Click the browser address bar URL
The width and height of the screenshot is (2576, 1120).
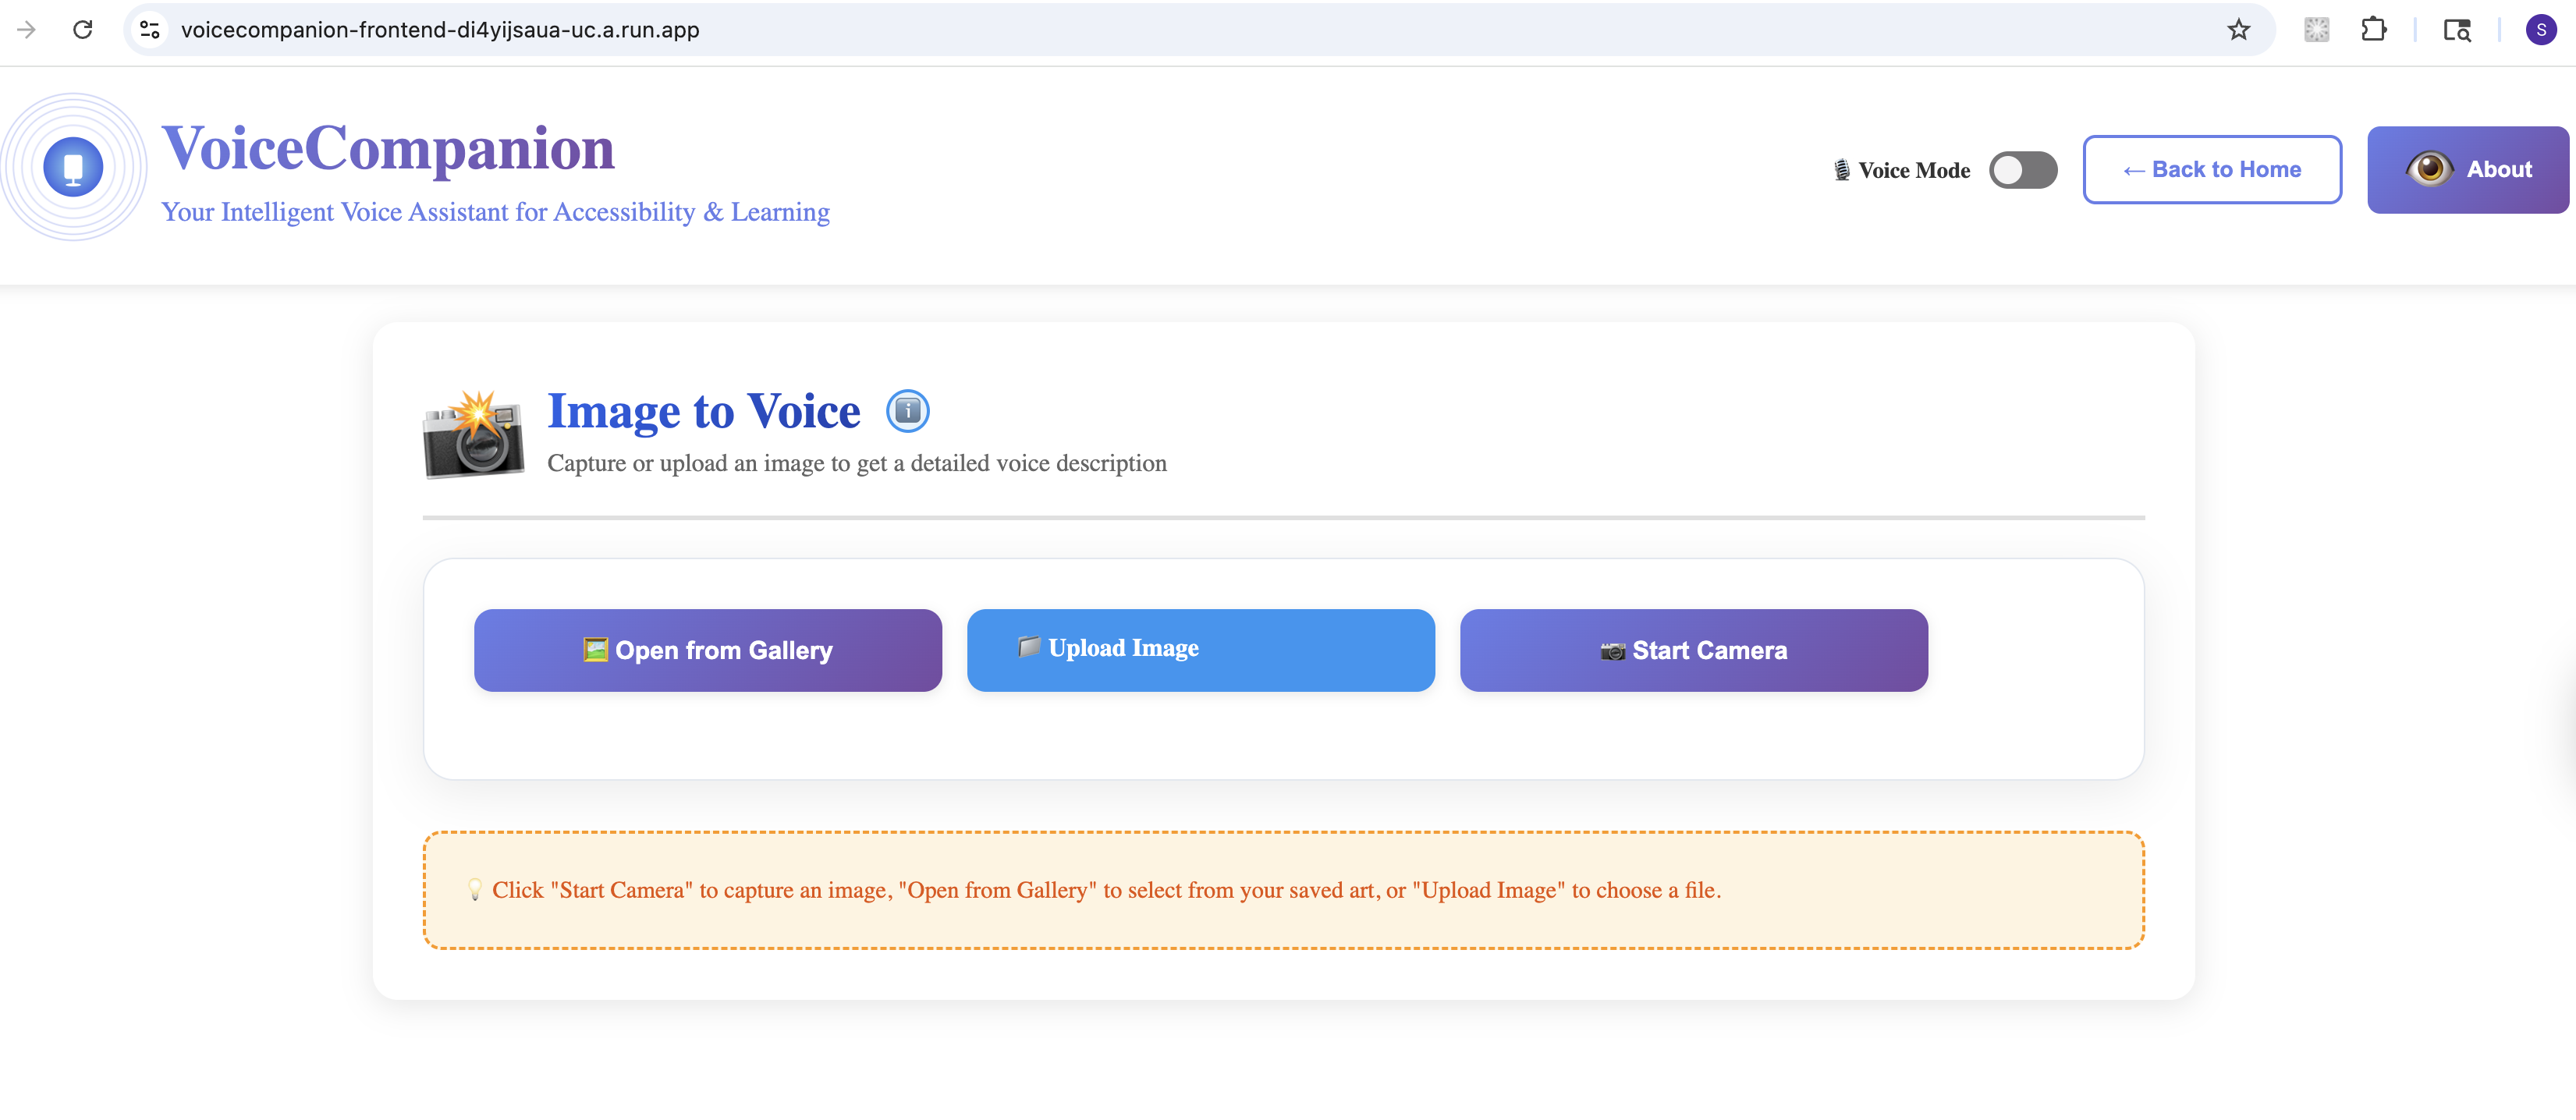tap(440, 30)
